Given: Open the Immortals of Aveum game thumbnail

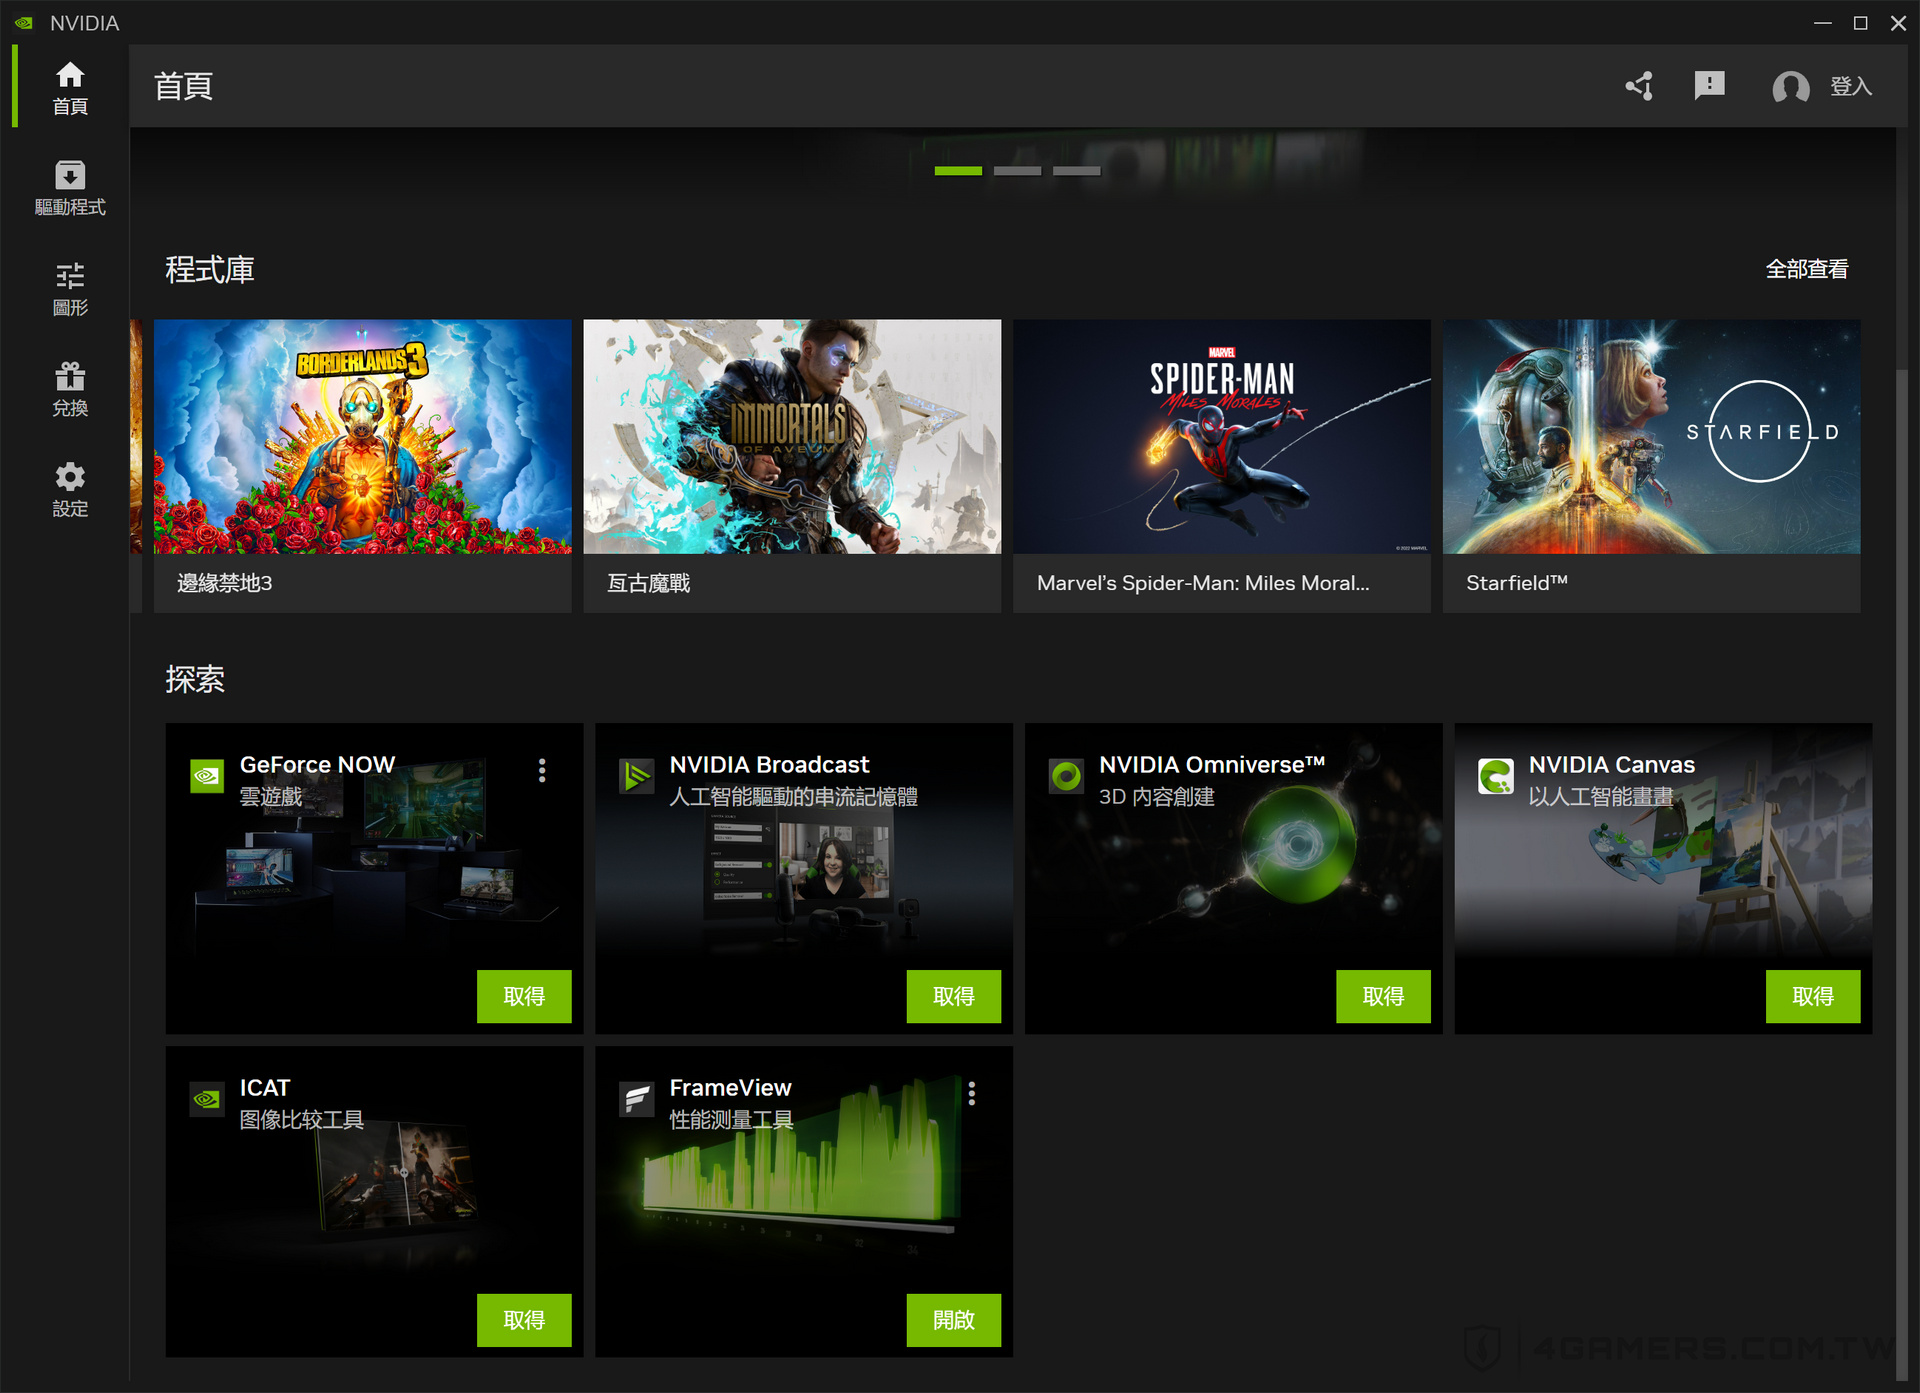Looking at the screenshot, I should [792, 436].
